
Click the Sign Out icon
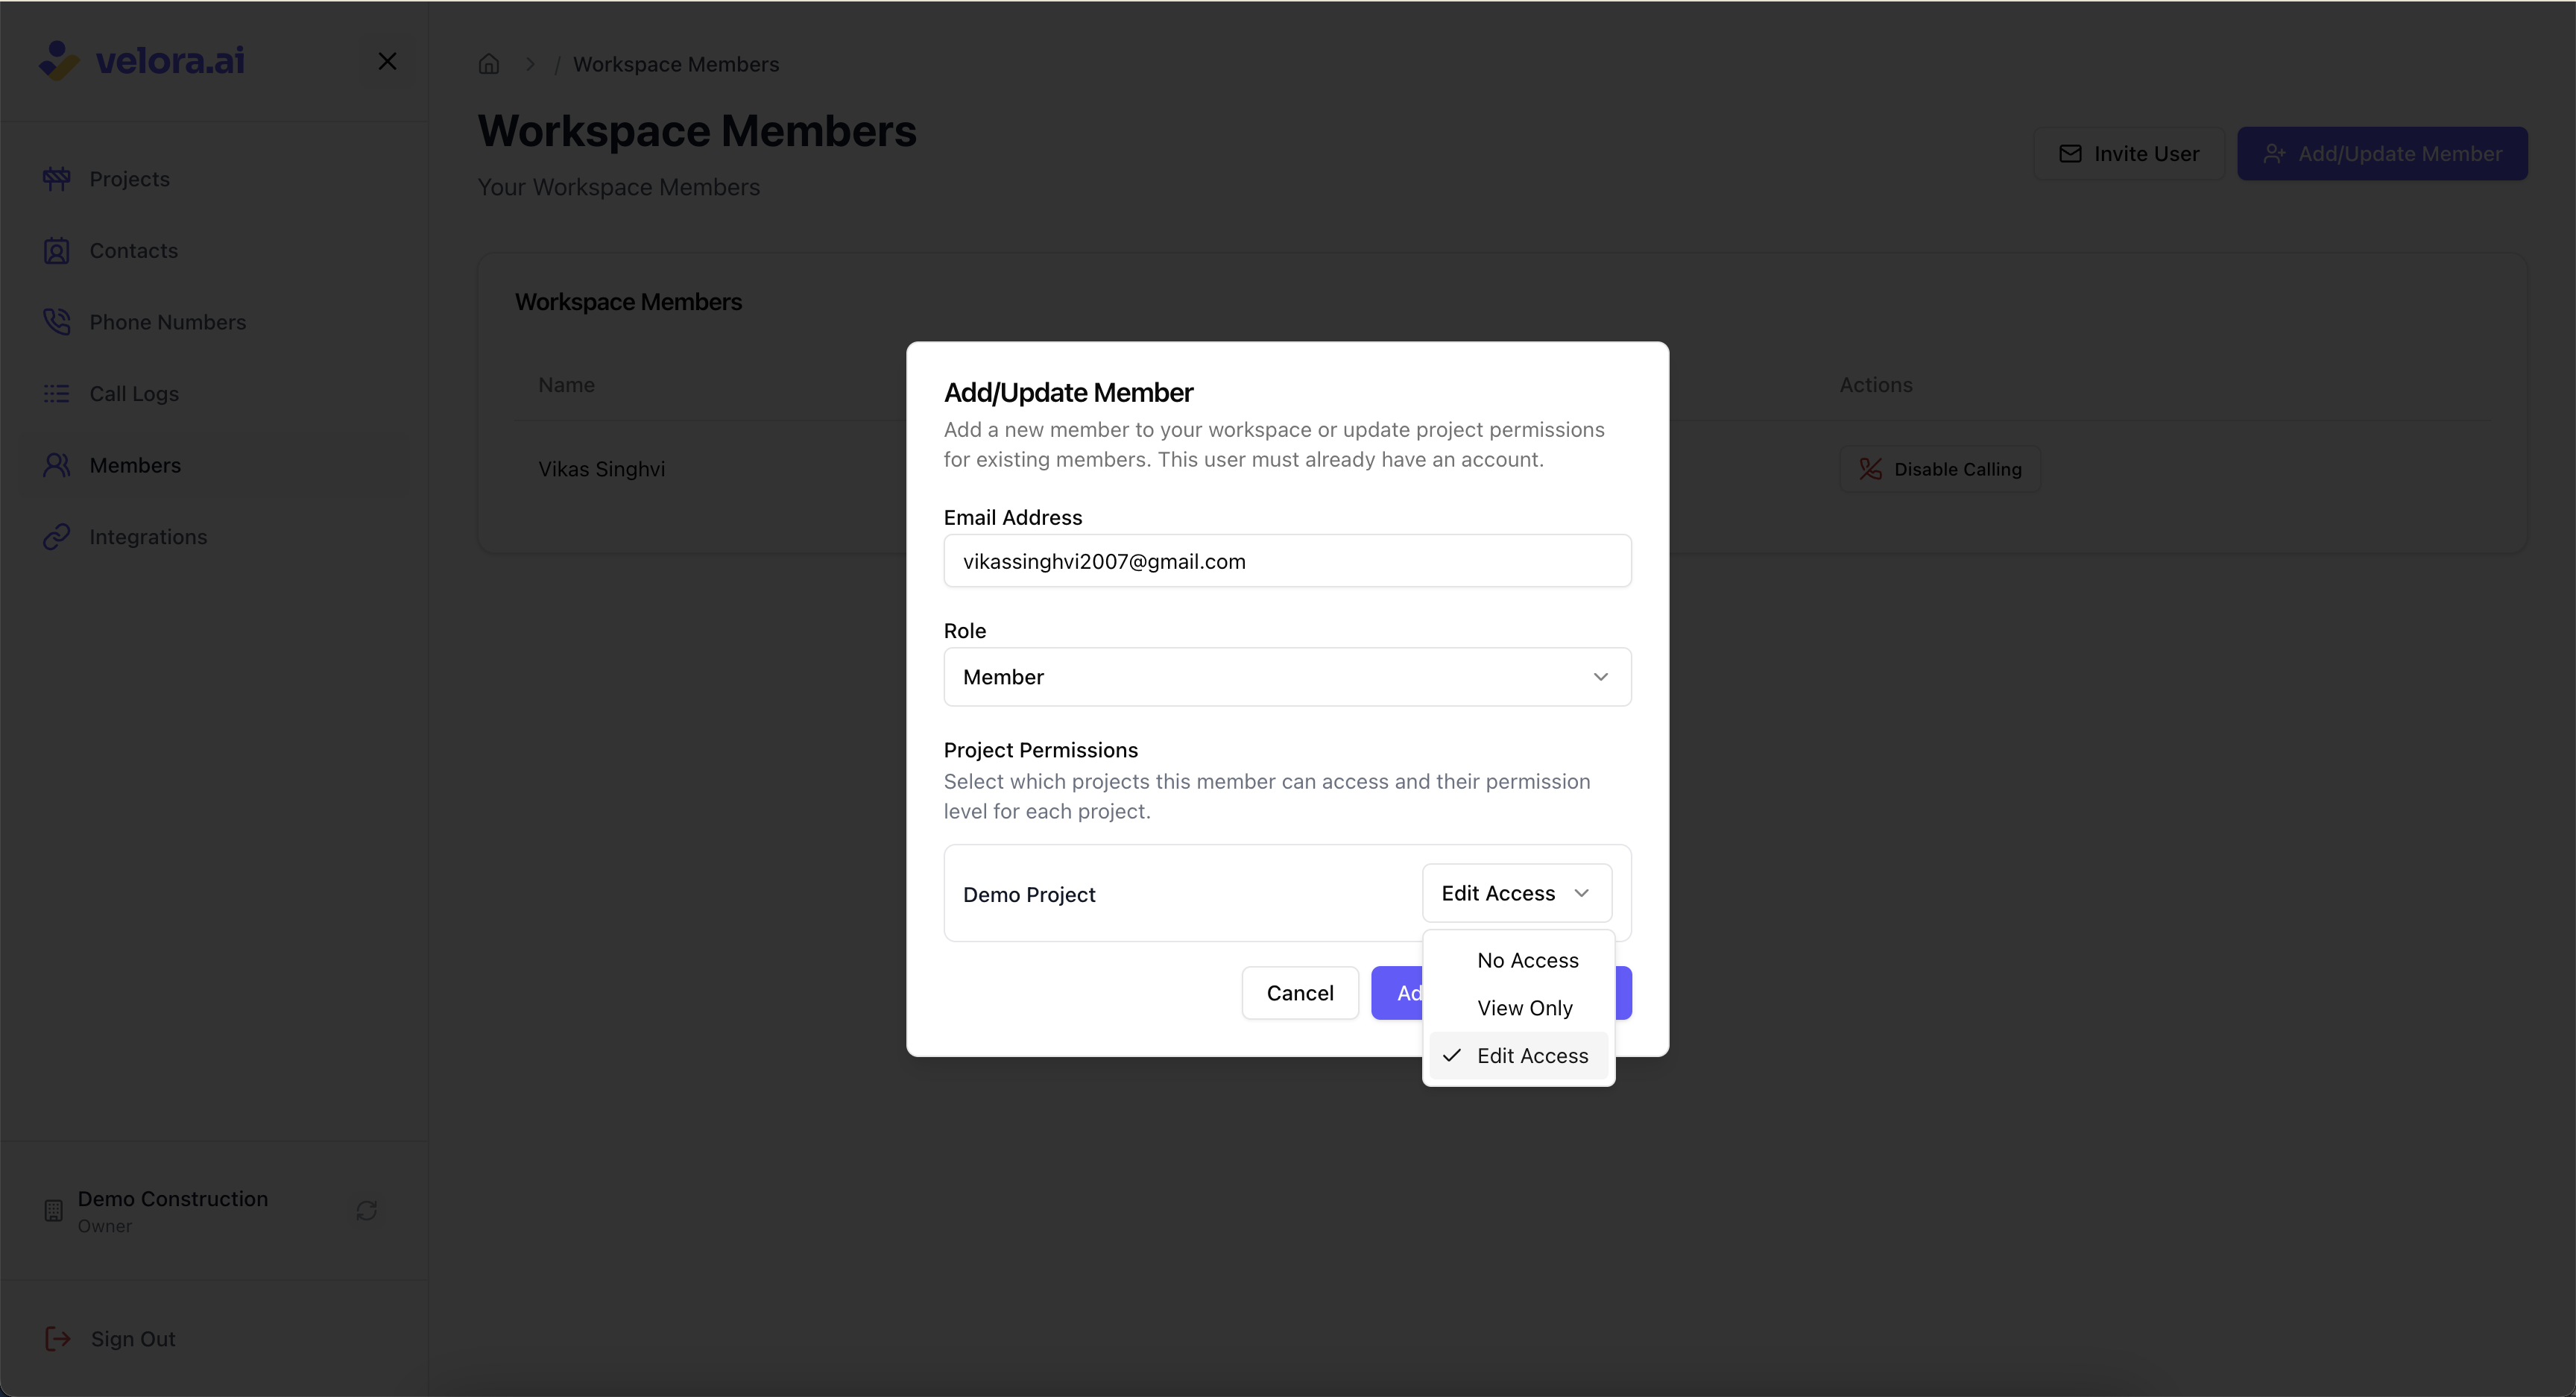click(58, 1339)
